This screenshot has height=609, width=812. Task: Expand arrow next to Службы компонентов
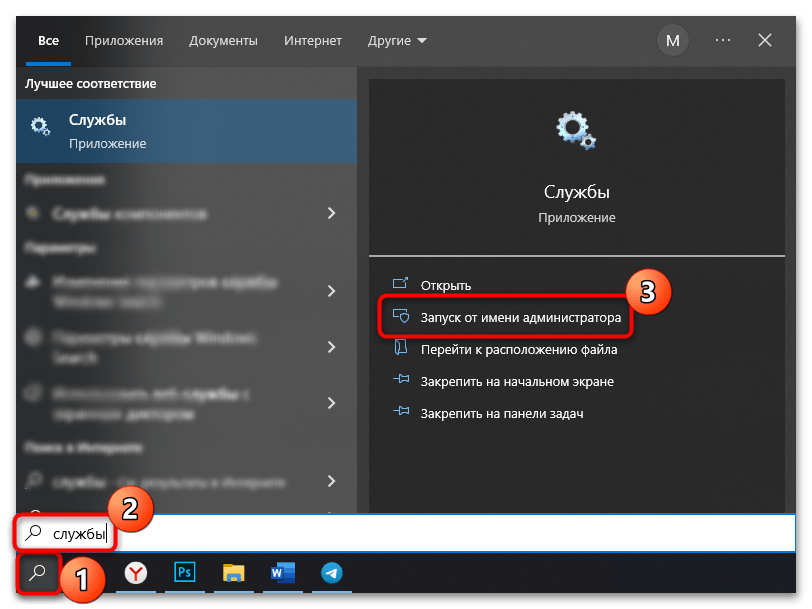coord(331,214)
